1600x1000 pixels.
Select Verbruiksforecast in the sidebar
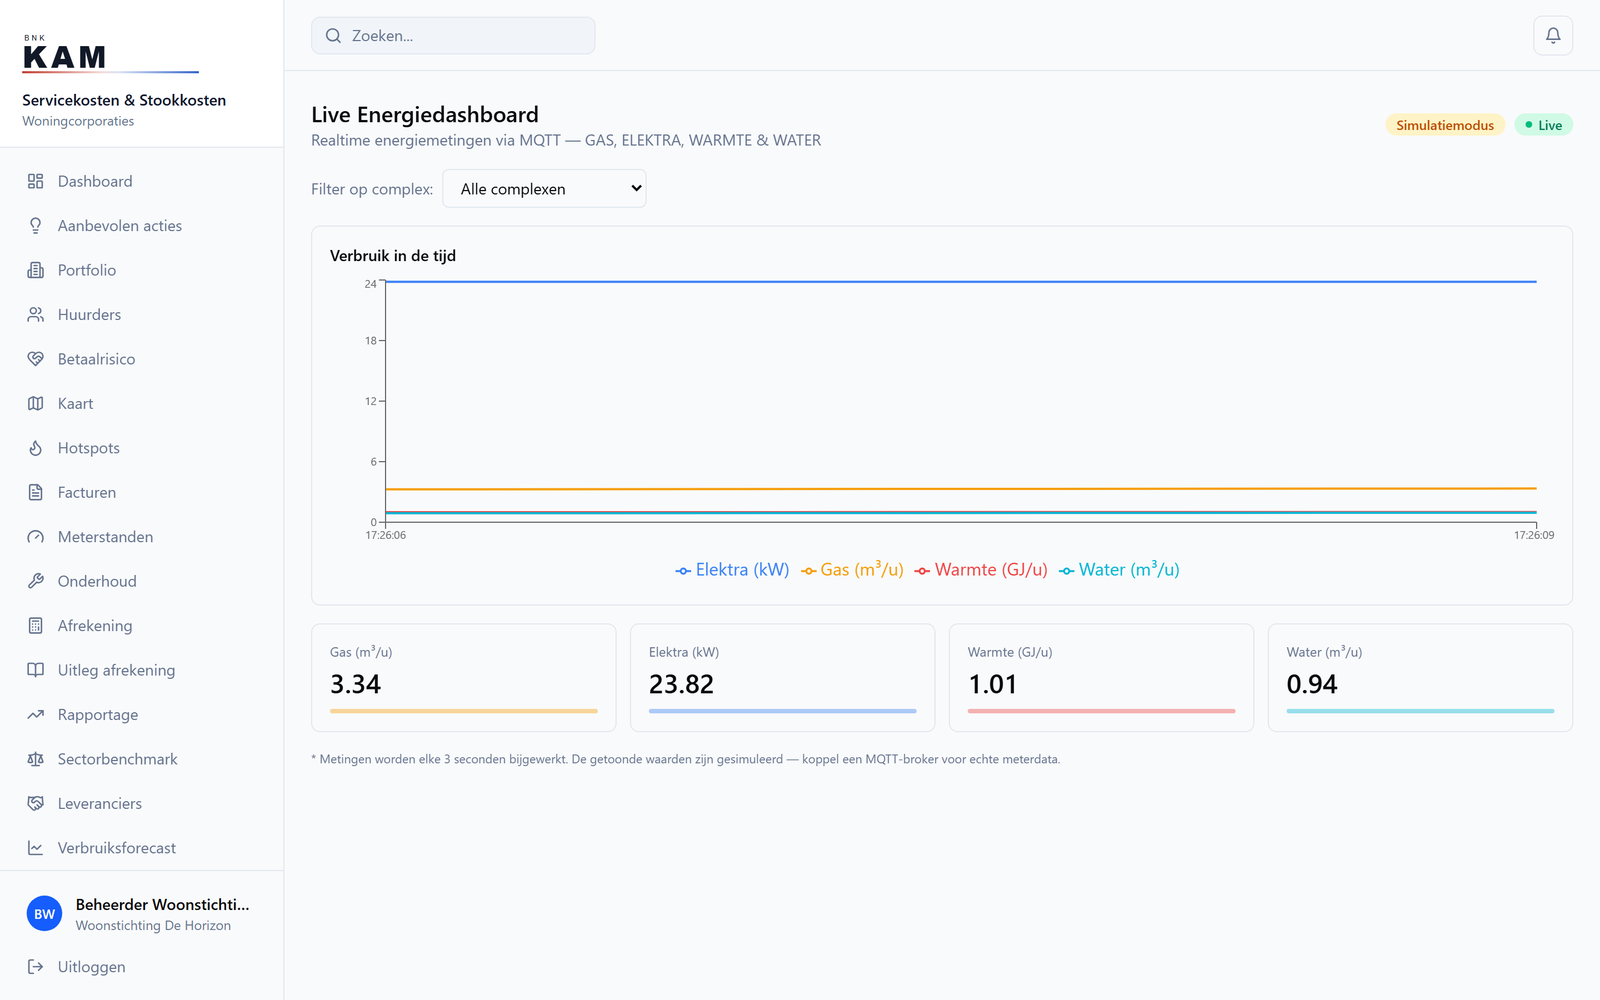141,848
